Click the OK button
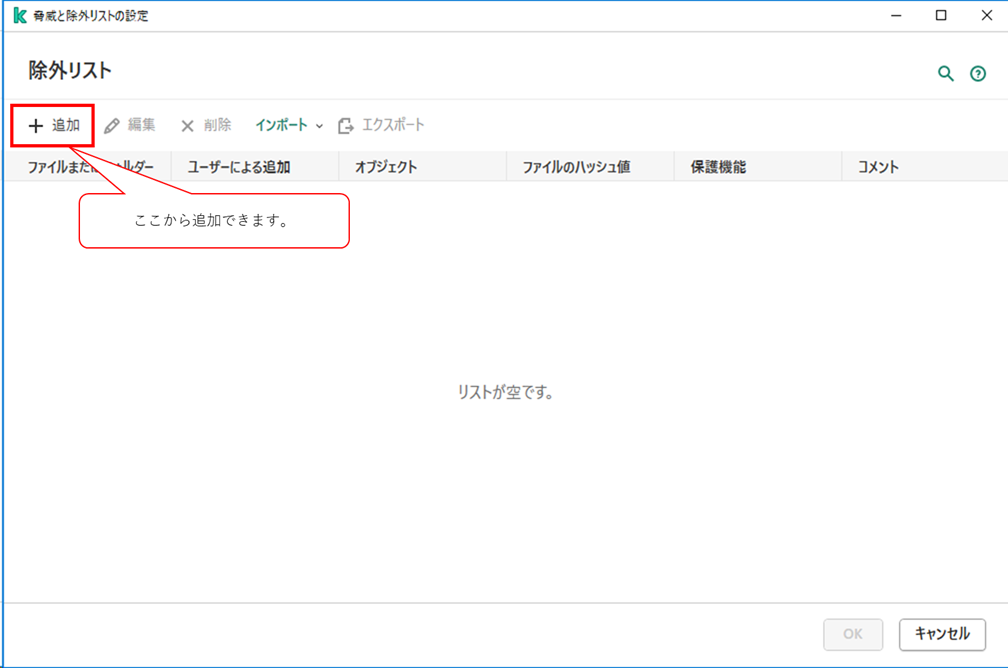1008x668 pixels. click(x=852, y=634)
